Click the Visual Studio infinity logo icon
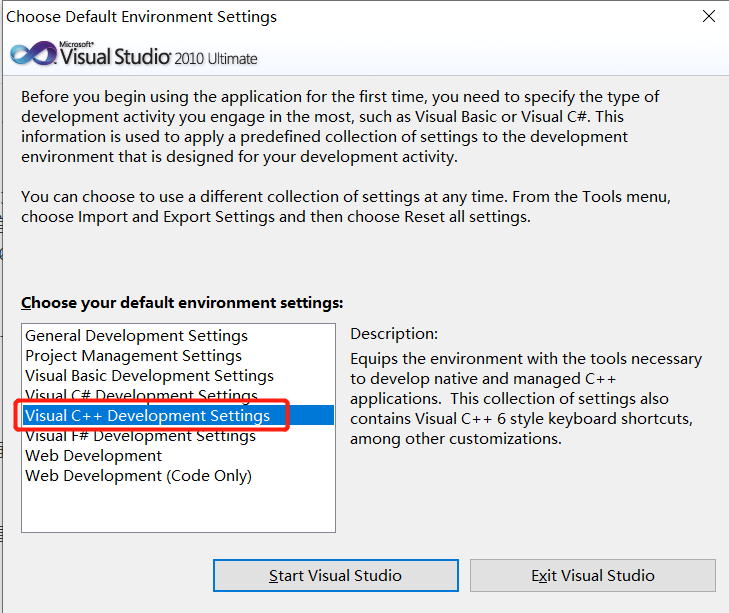 pyautogui.click(x=32, y=54)
